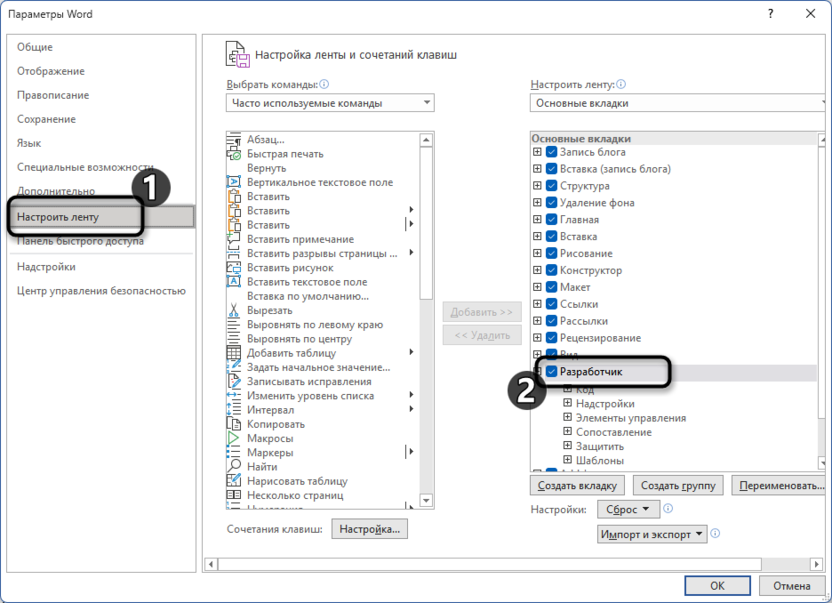
Task: Select the Быстрая печать icon
Action: click(234, 154)
